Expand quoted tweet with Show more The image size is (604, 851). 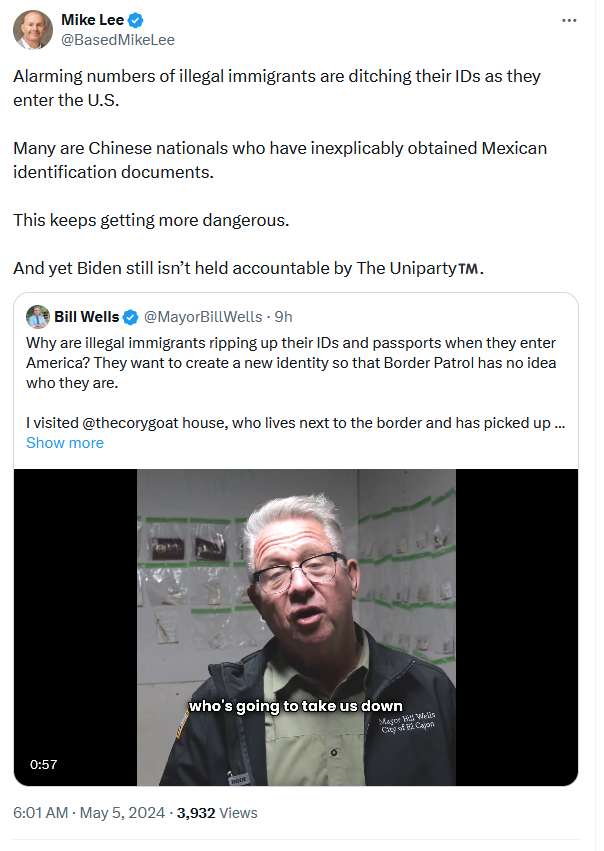coord(65,443)
